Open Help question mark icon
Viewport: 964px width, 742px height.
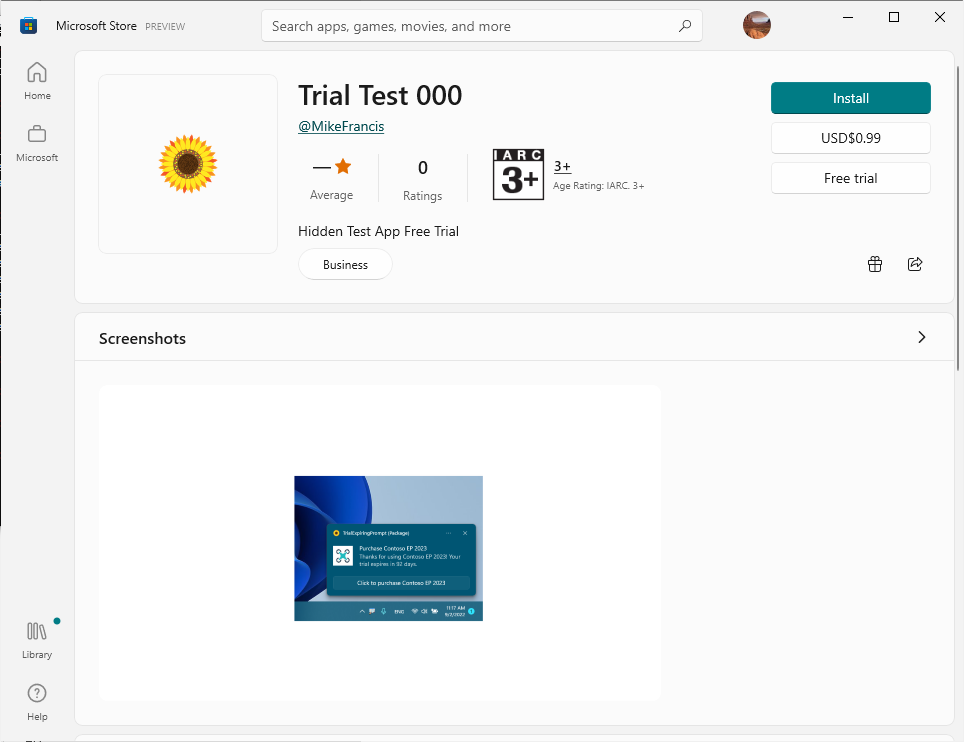point(37,693)
